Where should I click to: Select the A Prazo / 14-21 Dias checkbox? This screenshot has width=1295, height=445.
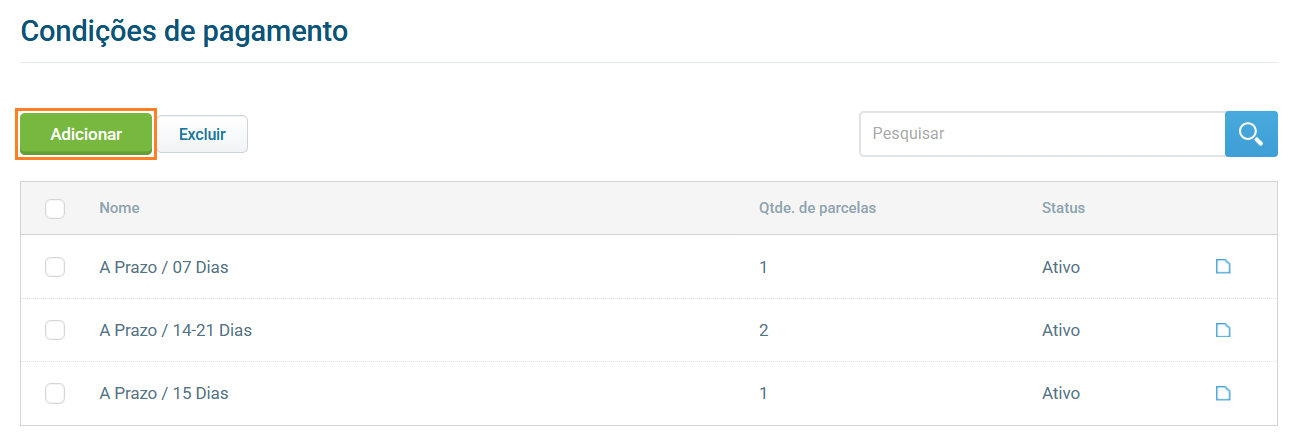pyautogui.click(x=55, y=330)
